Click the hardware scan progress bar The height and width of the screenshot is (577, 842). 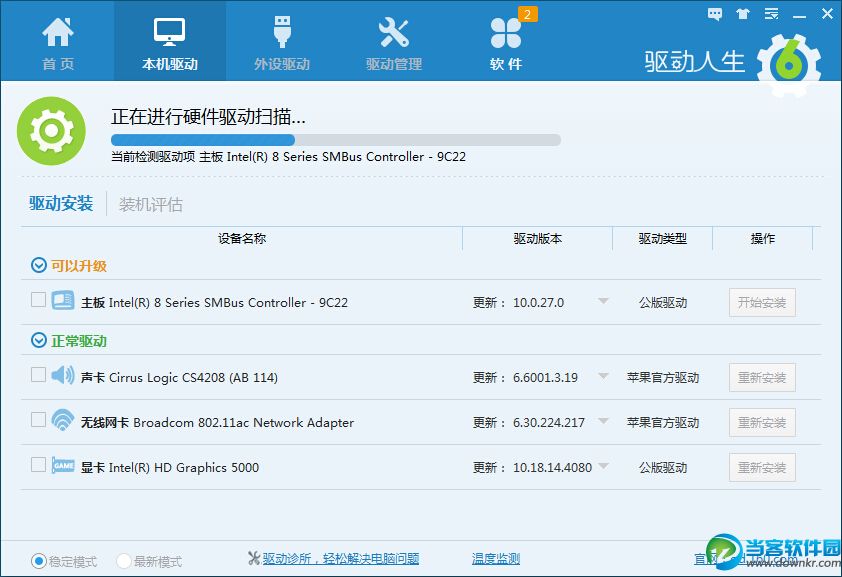tap(336, 140)
